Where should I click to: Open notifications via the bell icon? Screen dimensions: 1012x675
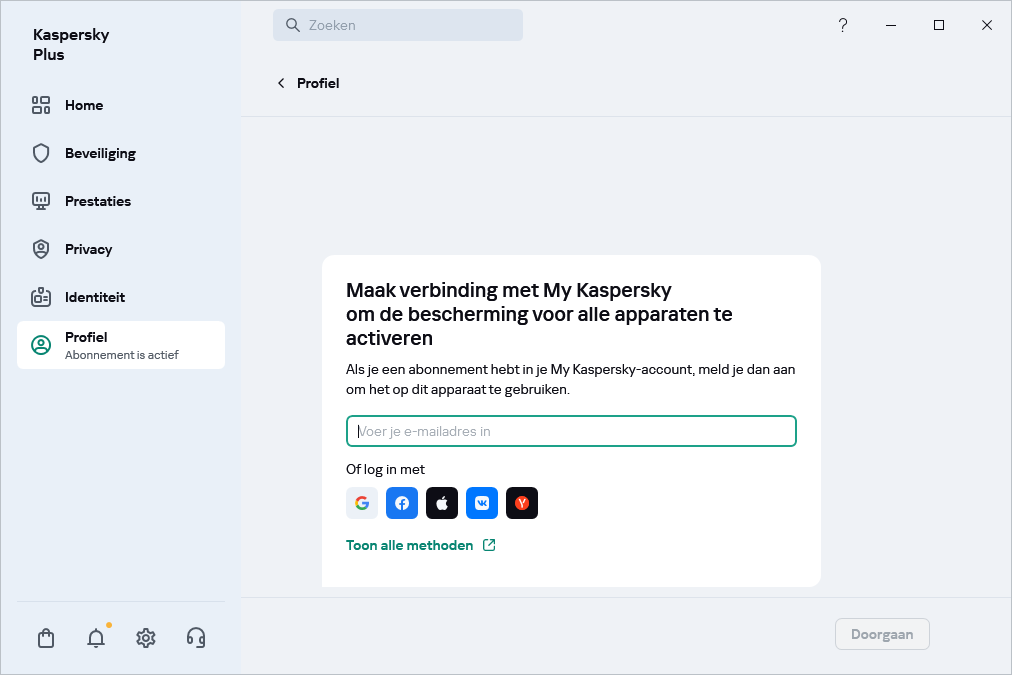pos(95,637)
